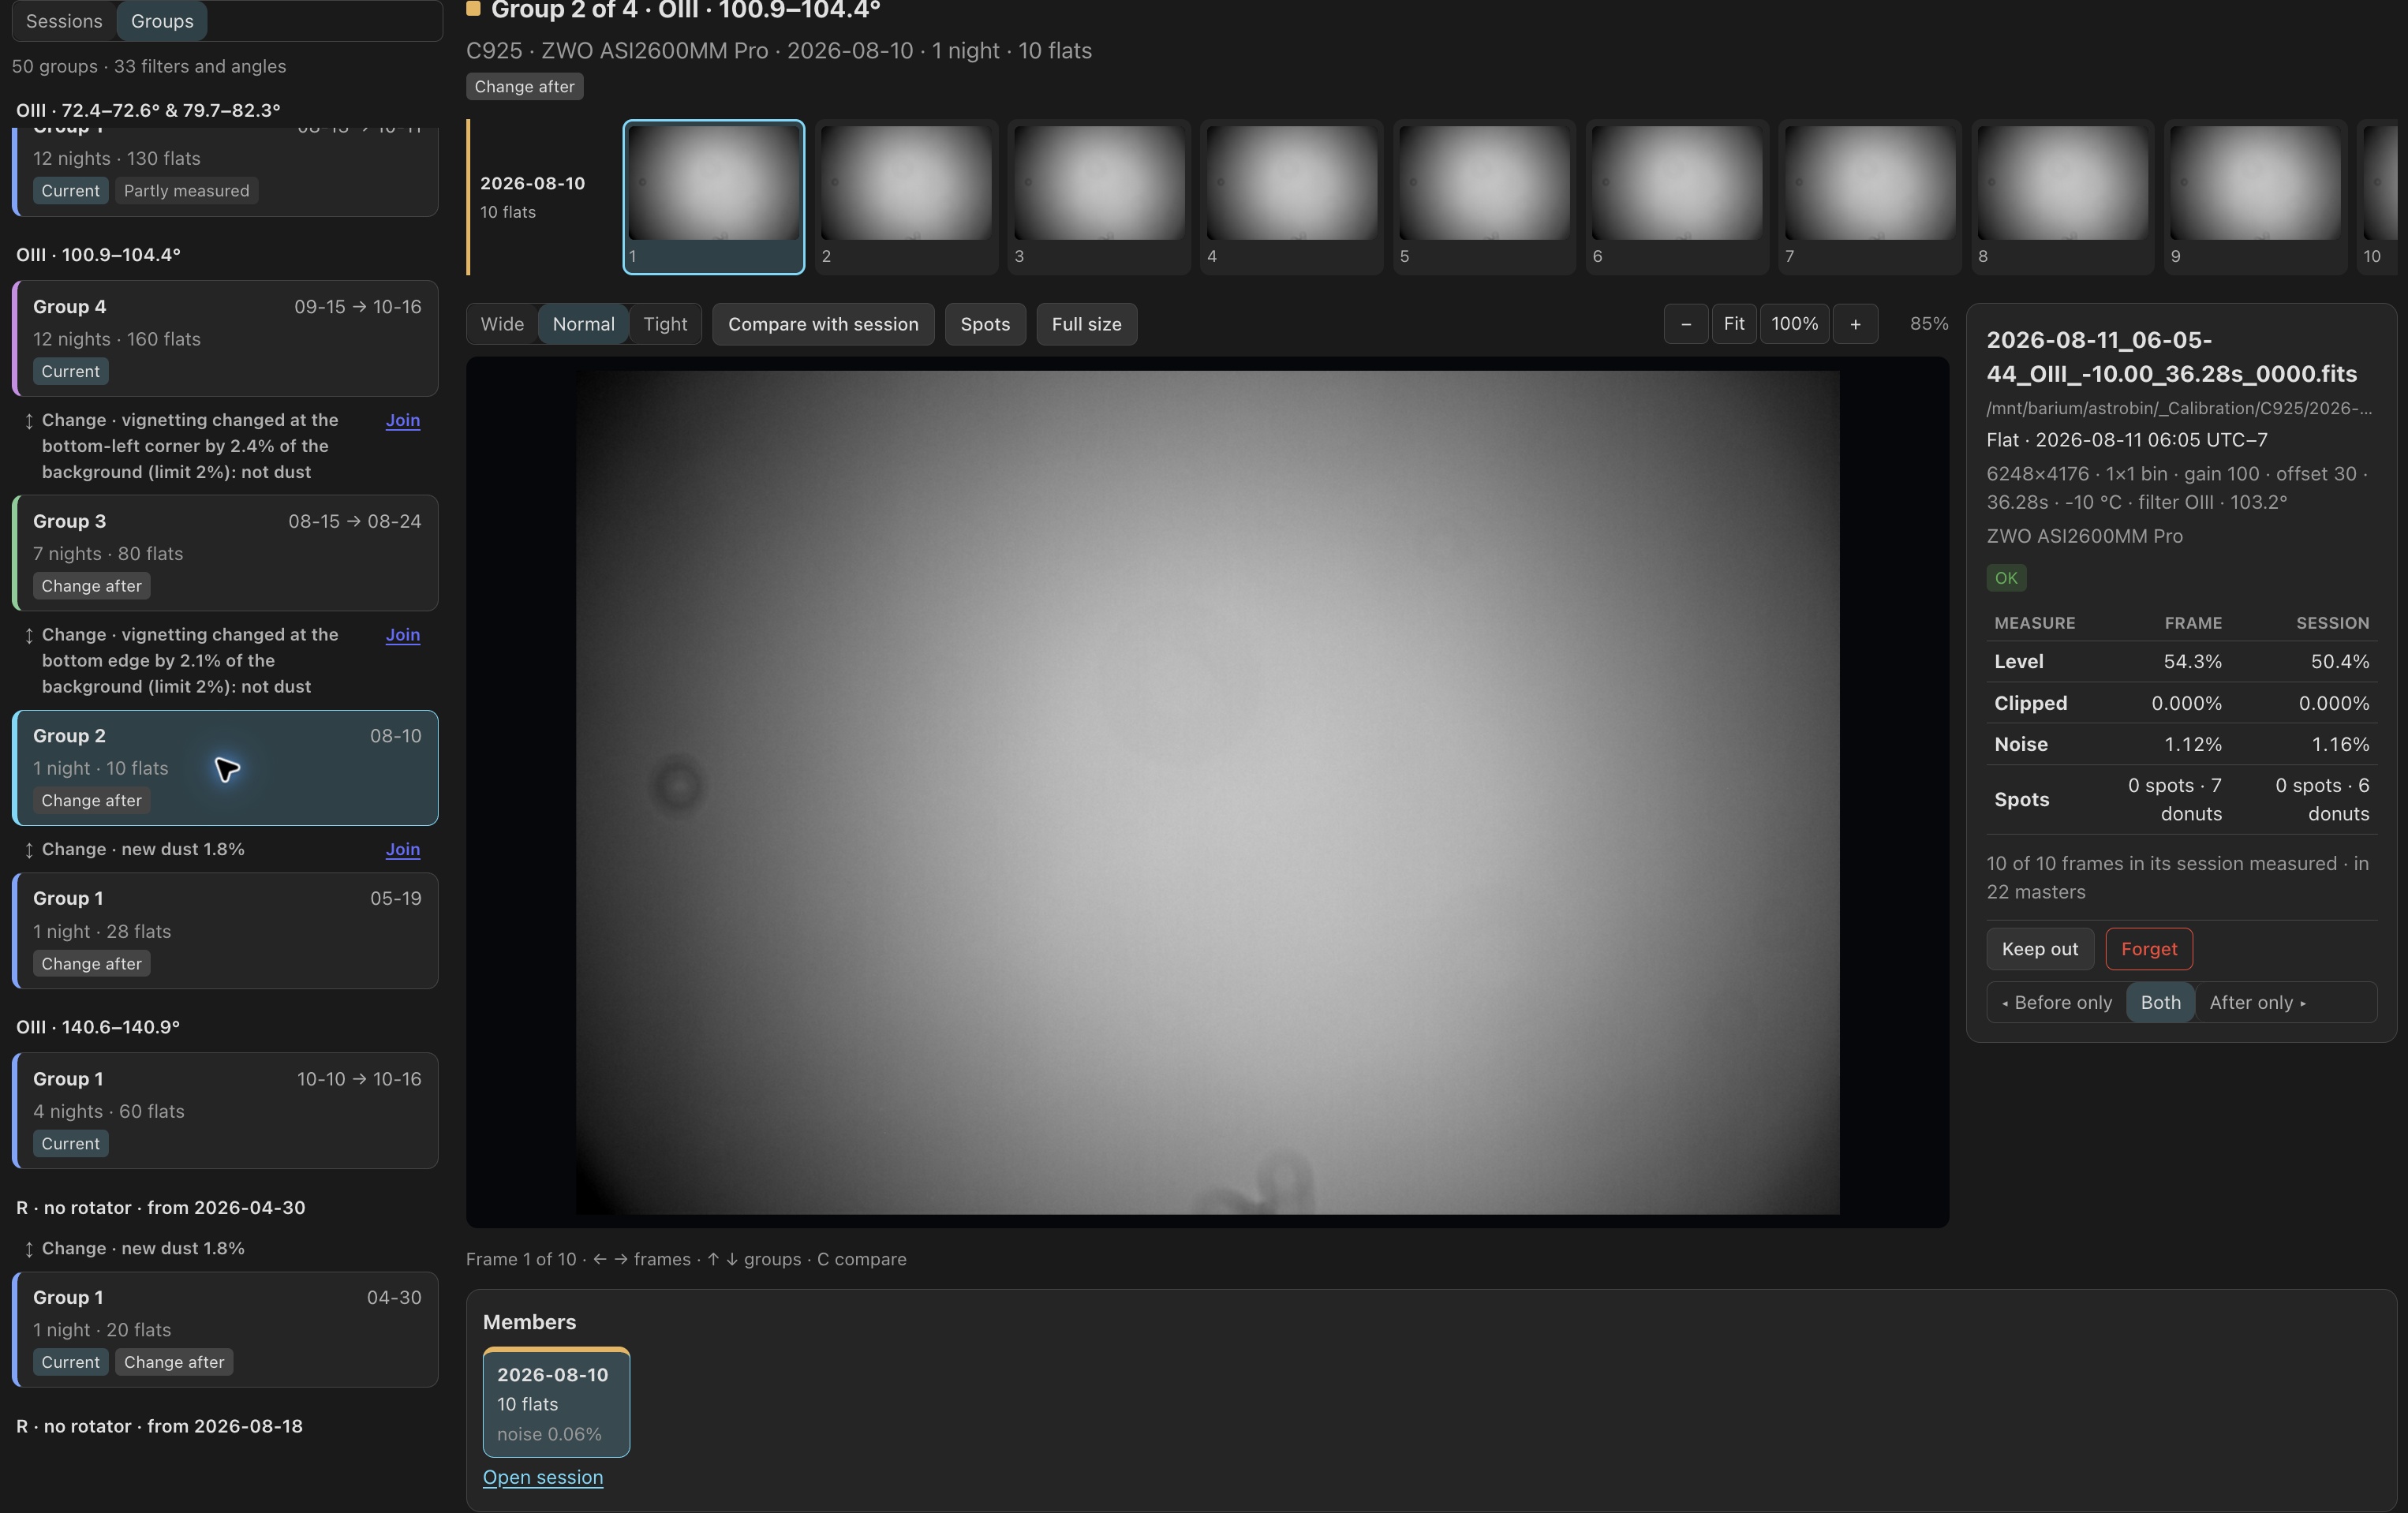Select the Before only option
The width and height of the screenshot is (2408, 1513).
tap(2057, 1002)
